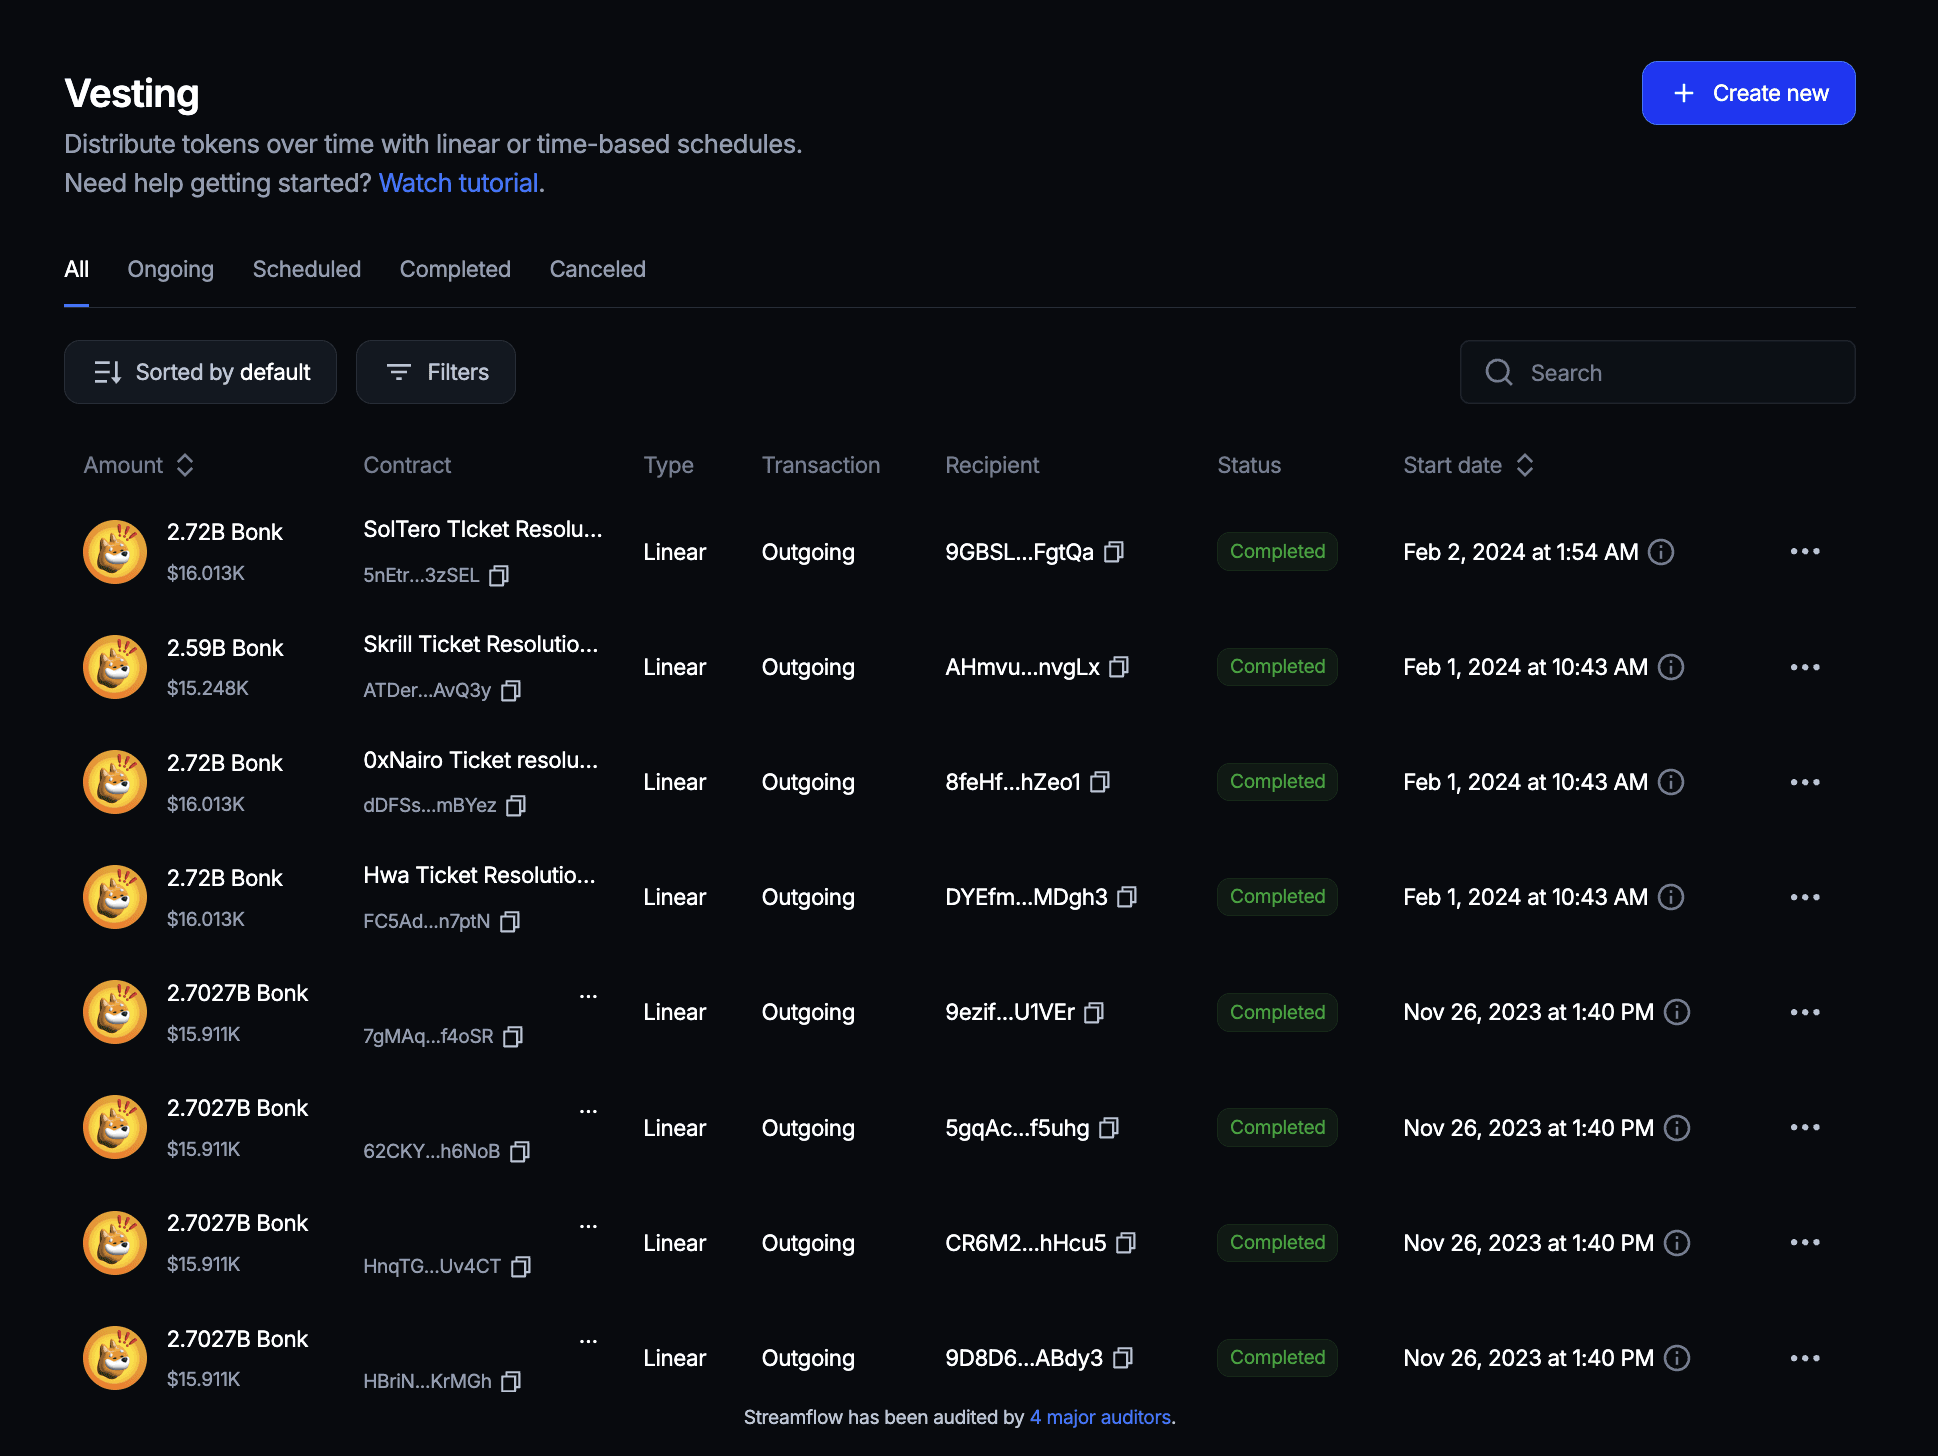Open the actions menu for recipient 9D8D6...ABdy3
1938x1456 pixels.
point(1805,1357)
